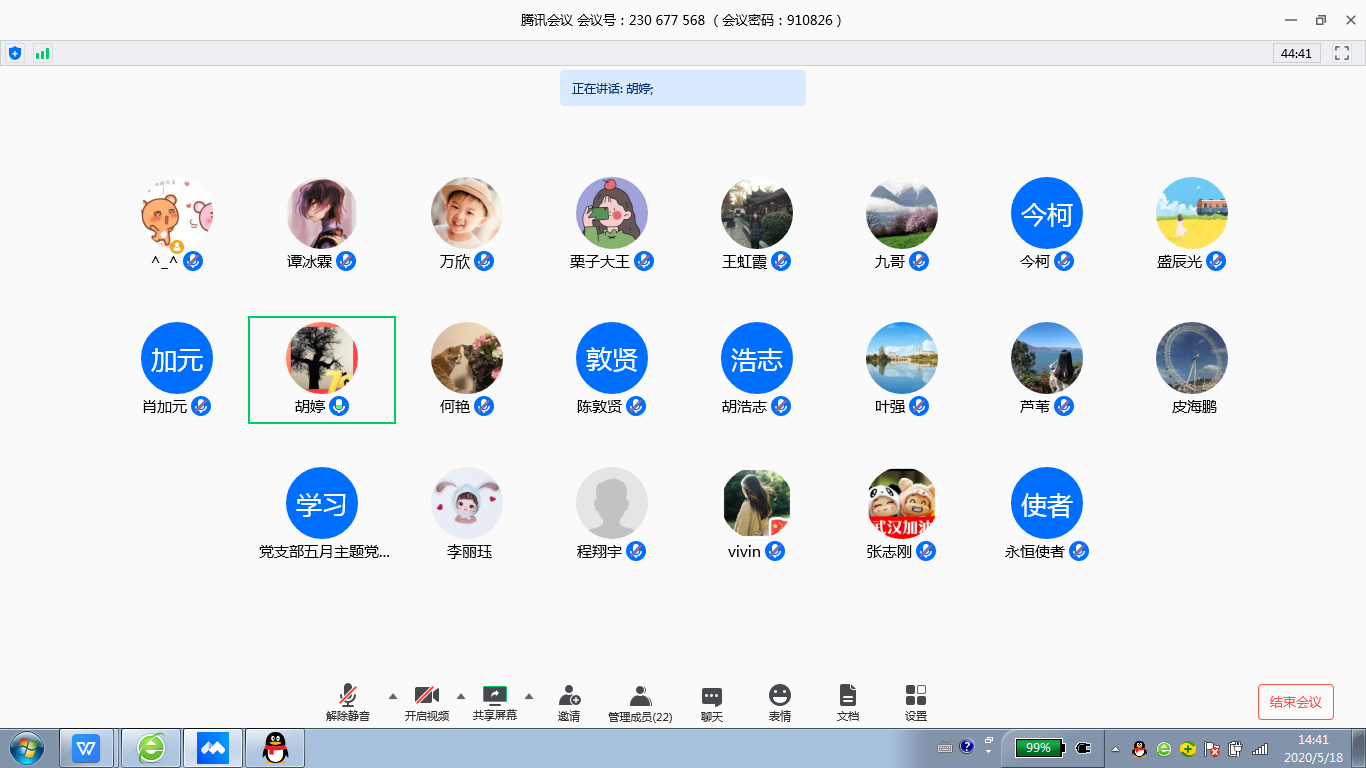
Task: Expand the arrow next to 解除静音
Action: (x=392, y=696)
